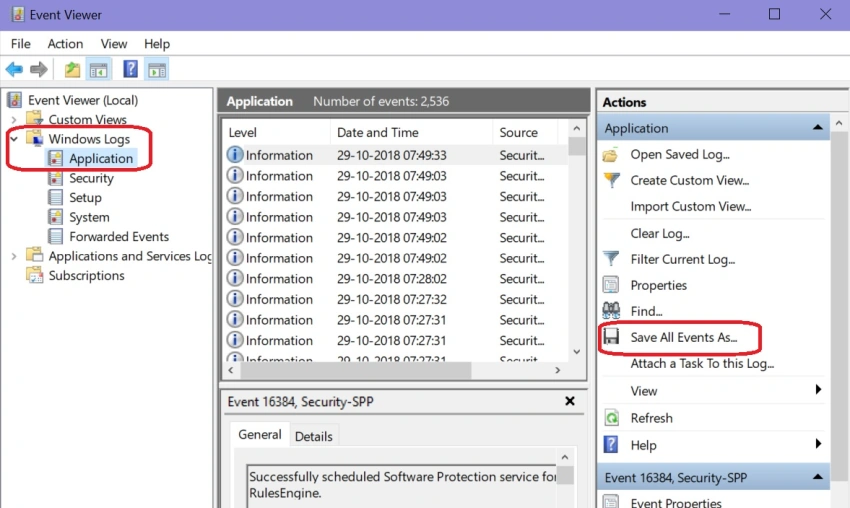Click the event description text box
The image size is (850, 508).
click(402, 485)
